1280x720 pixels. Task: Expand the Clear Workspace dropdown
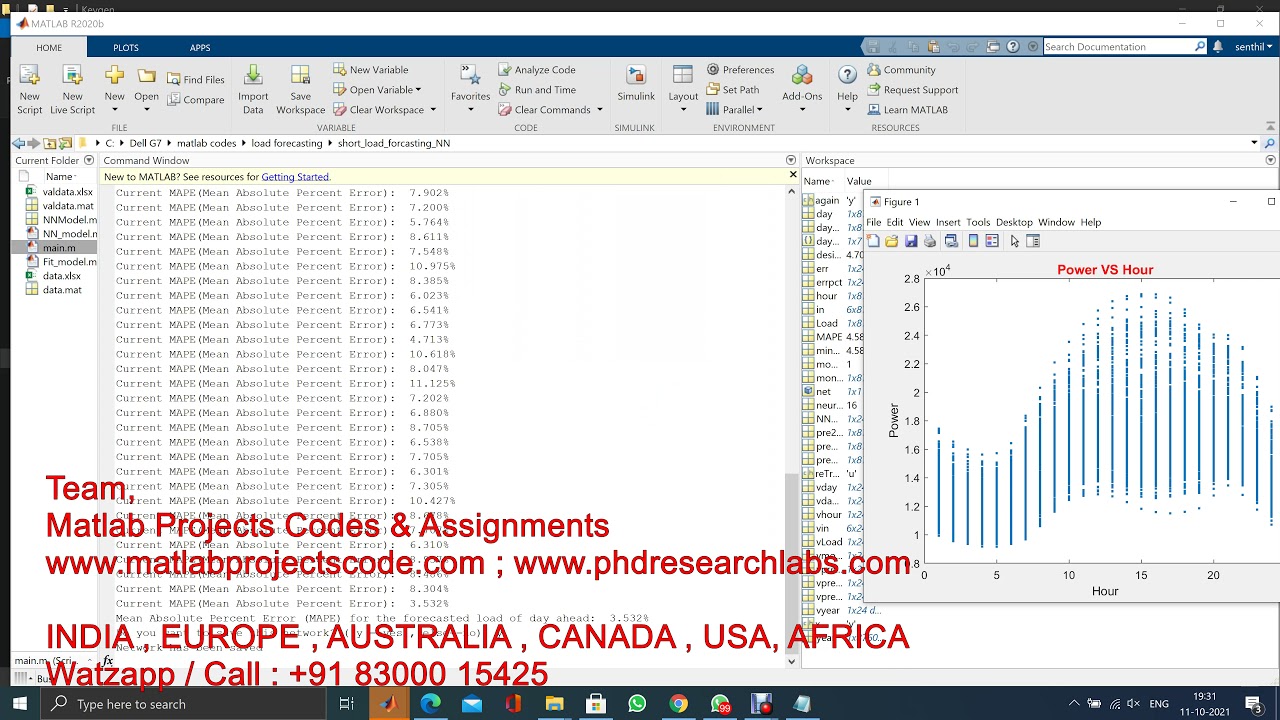pyautogui.click(x=432, y=110)
